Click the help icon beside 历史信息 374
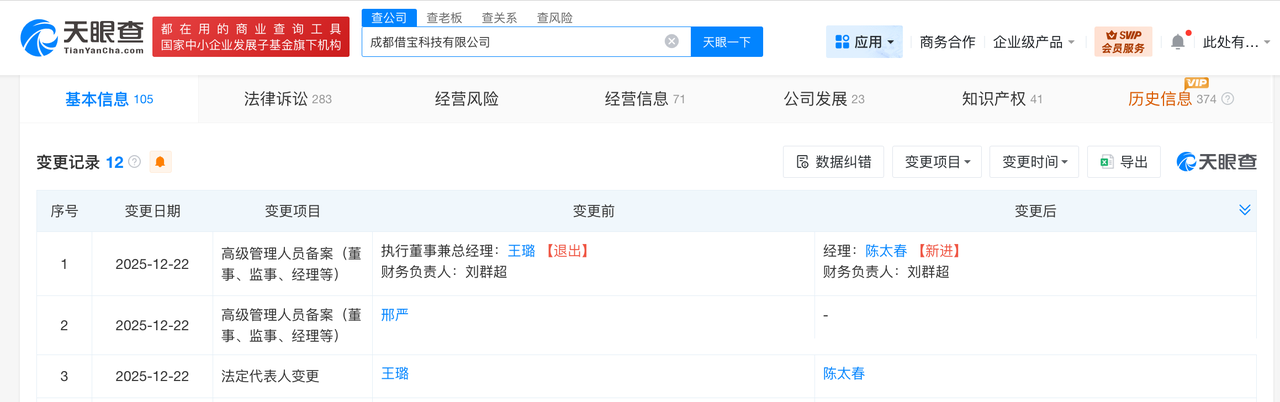The width and height of the screenshot is (1280, 402). [1228, 100]
